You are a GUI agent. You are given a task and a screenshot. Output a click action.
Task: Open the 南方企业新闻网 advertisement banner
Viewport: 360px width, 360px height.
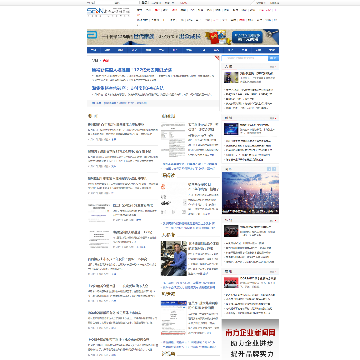pos(250,339)
